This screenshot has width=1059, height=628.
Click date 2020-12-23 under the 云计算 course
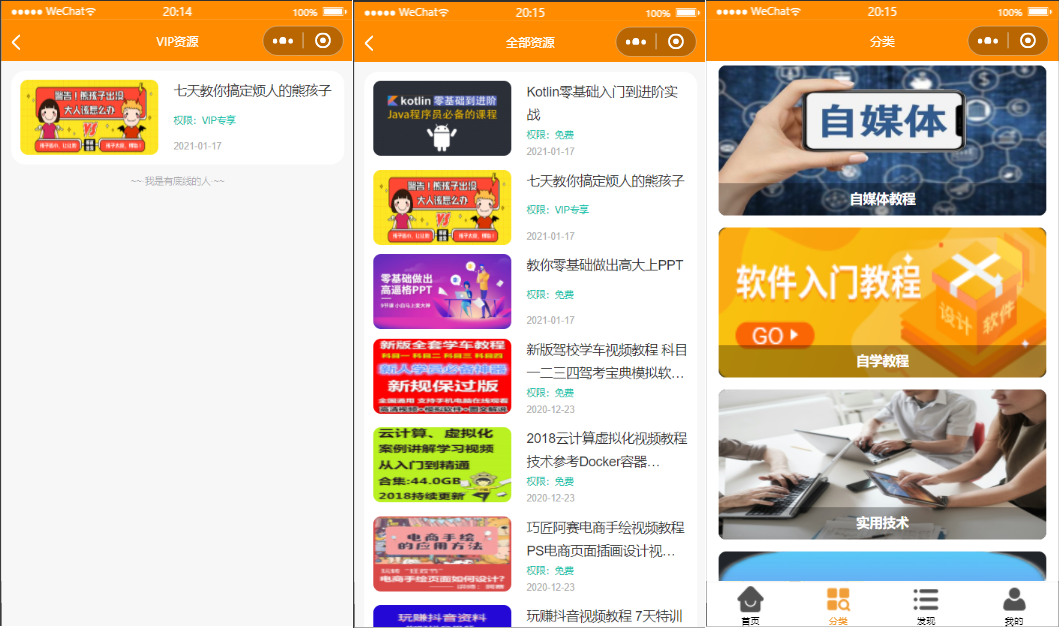click(x=550, y=498)
